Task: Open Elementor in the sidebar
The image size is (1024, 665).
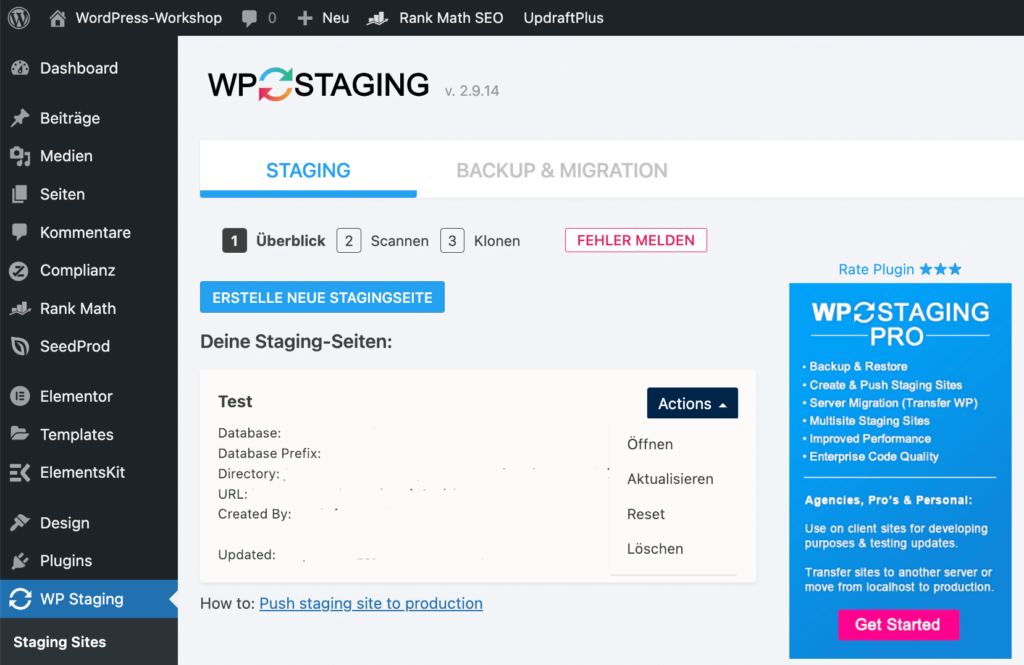Action: [x=76, y=397]
